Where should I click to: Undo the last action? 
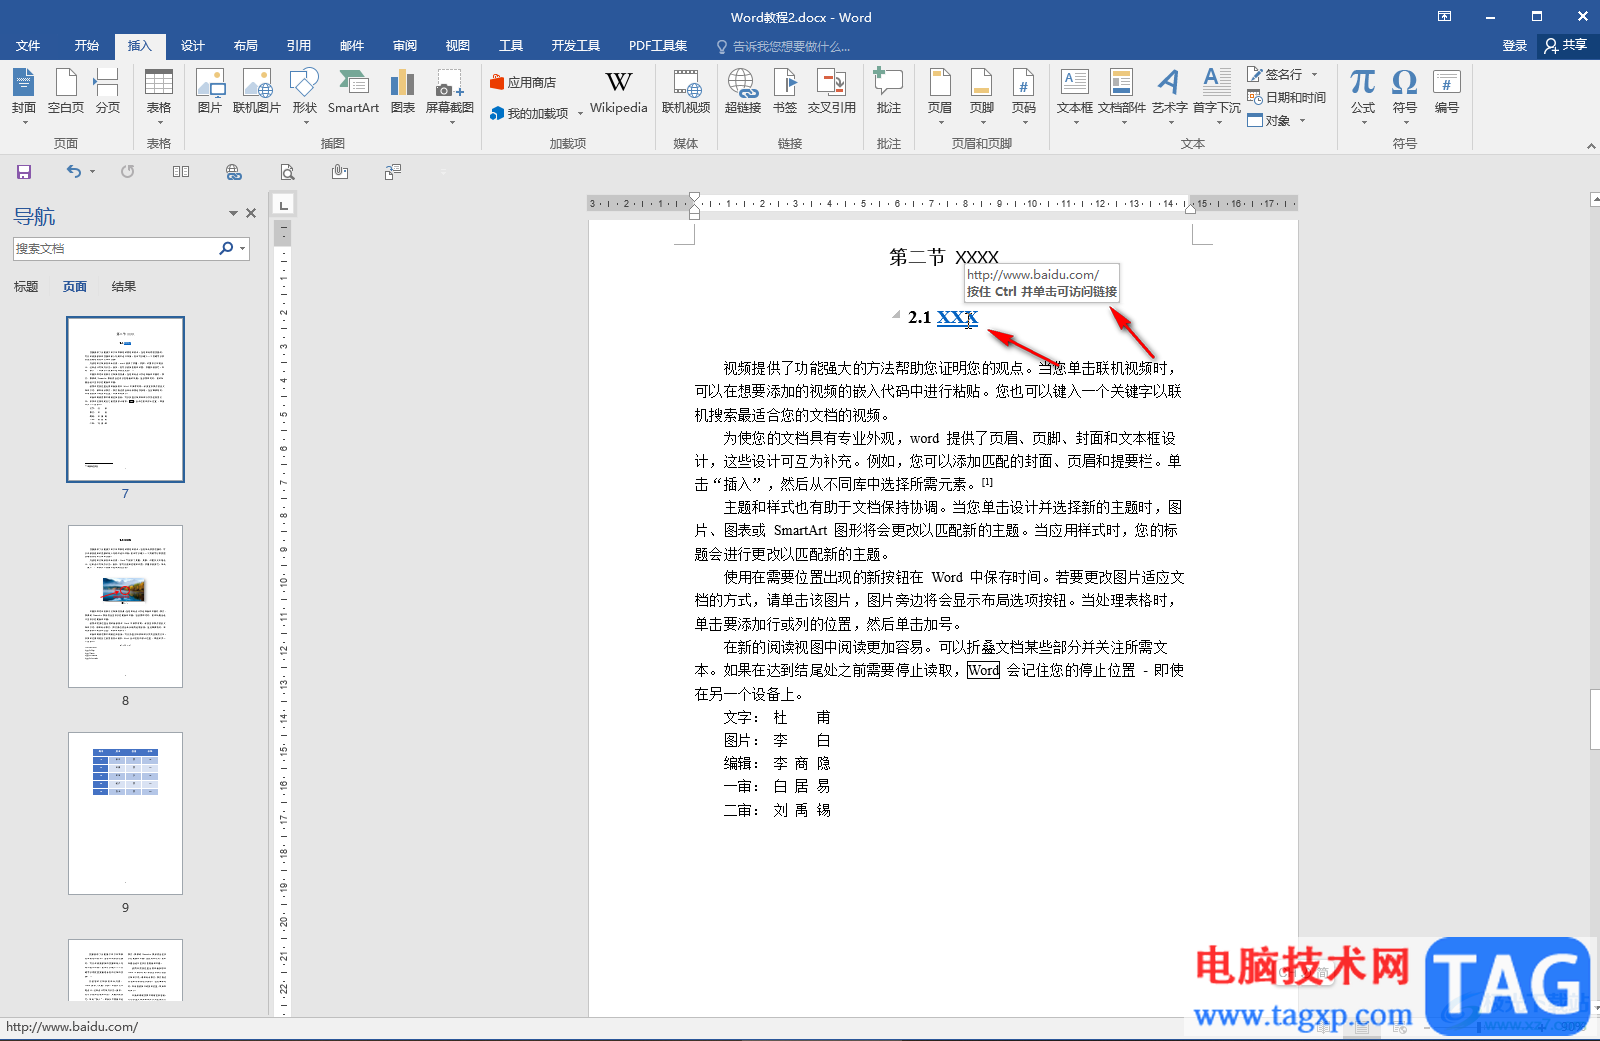pyautogui.click(x=74, y=172)
